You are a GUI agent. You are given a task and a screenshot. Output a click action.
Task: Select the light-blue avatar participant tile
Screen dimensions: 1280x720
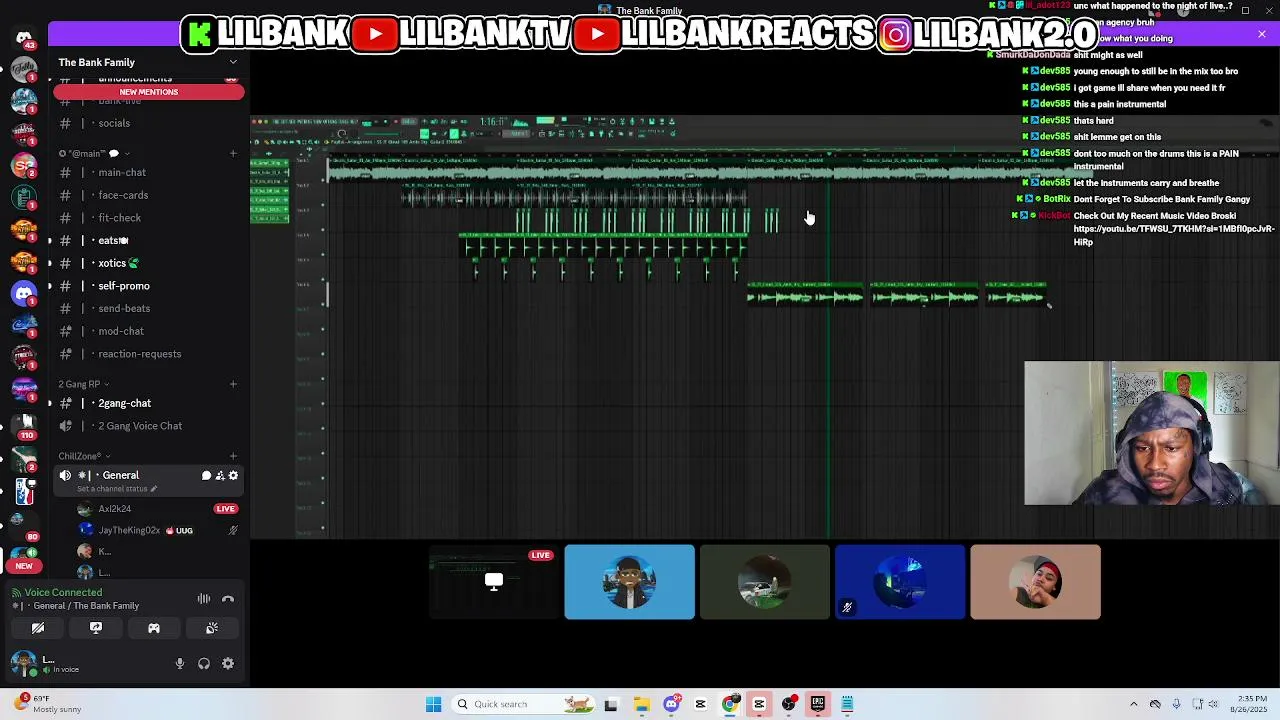[629, 582]
